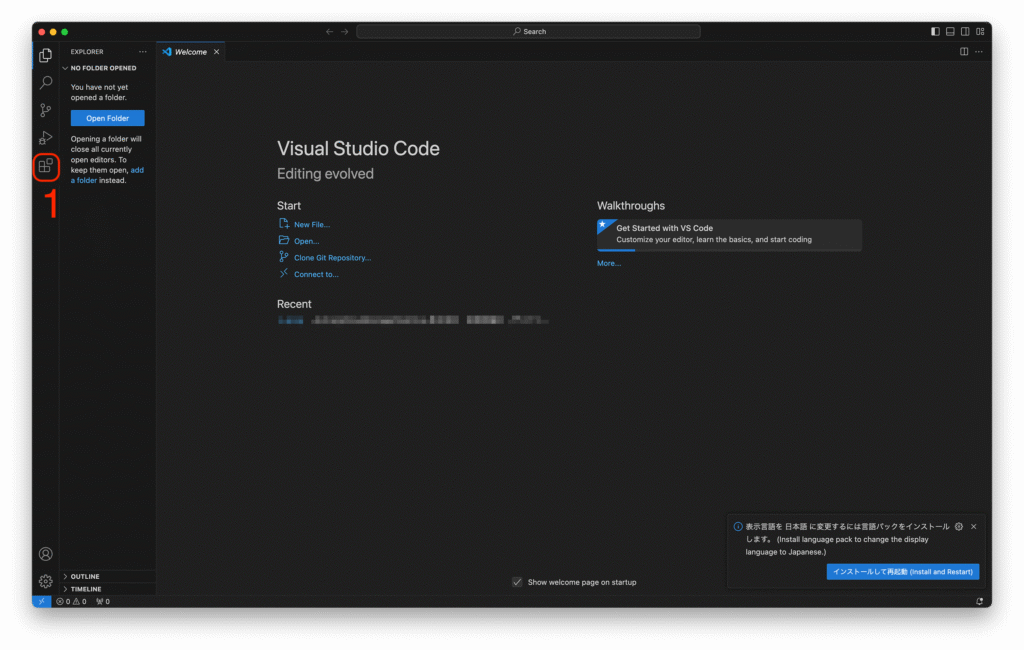Image resolution: width=1024 pixels, height=650 pixels.
Task: Select the Welcome tab
Action: pos(191,52)
